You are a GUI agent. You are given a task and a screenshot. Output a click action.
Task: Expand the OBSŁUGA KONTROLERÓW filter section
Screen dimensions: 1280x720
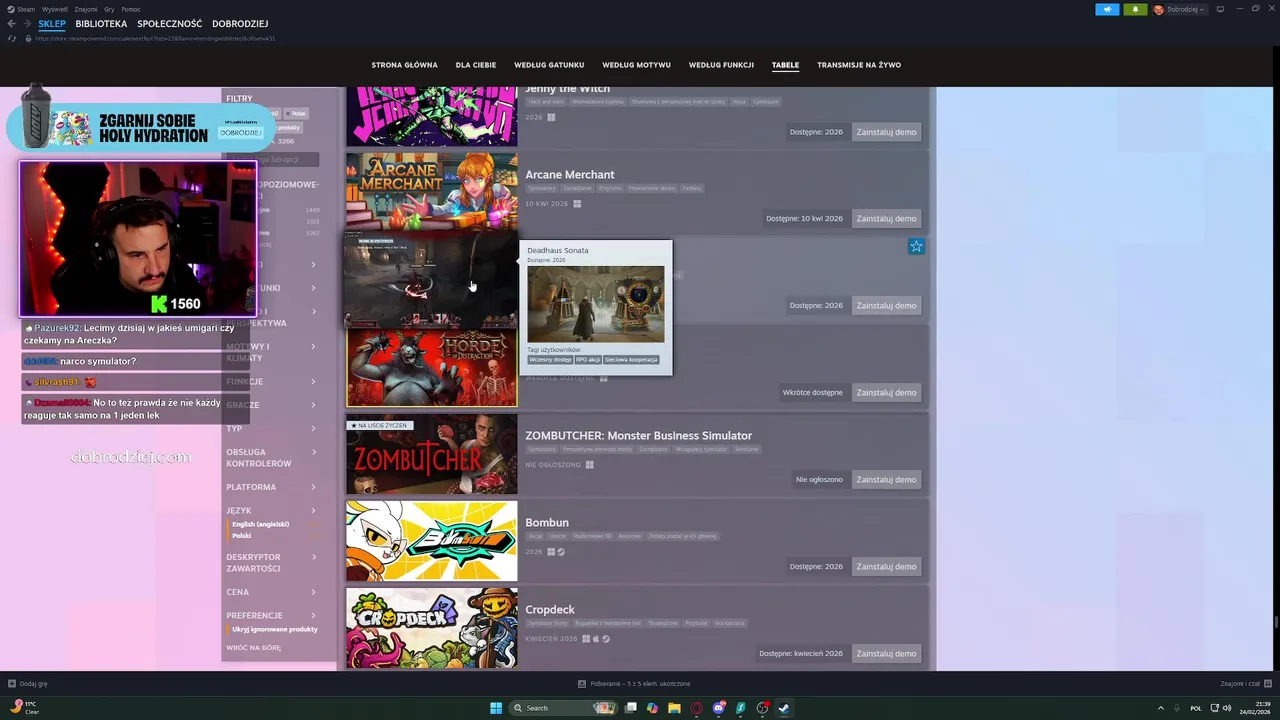(x=271, y=458)
